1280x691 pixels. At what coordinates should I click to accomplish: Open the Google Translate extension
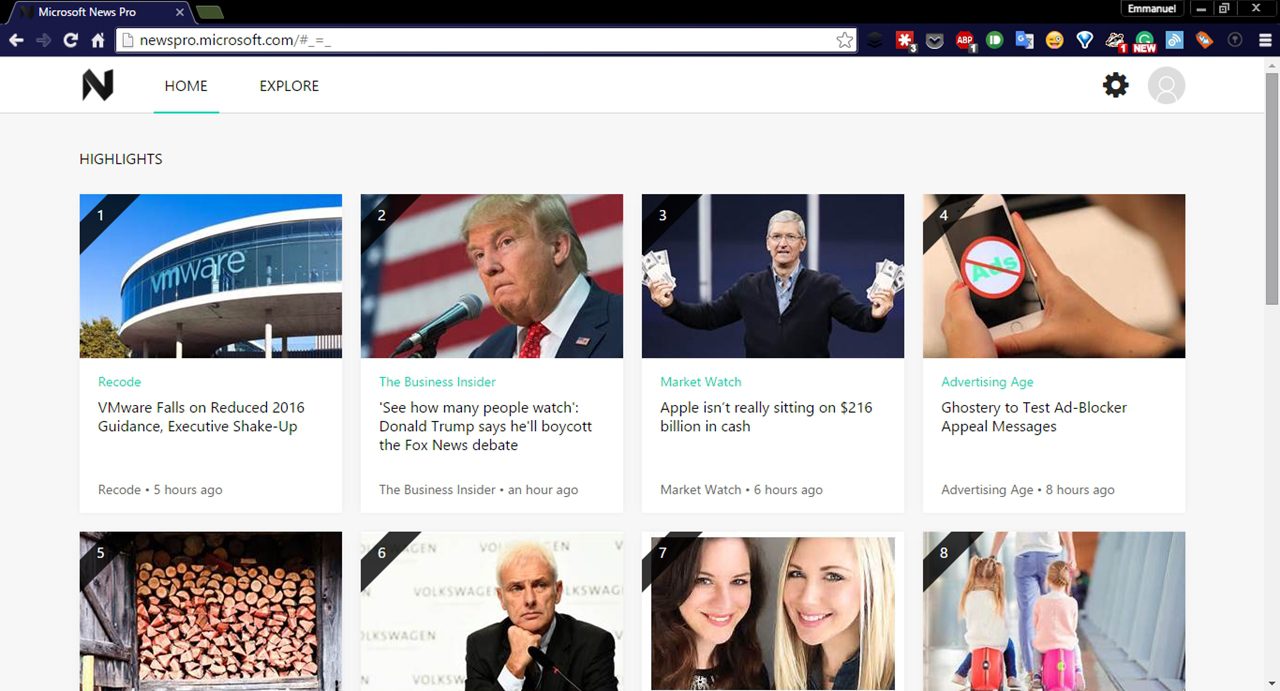(x=1025, y=40)
